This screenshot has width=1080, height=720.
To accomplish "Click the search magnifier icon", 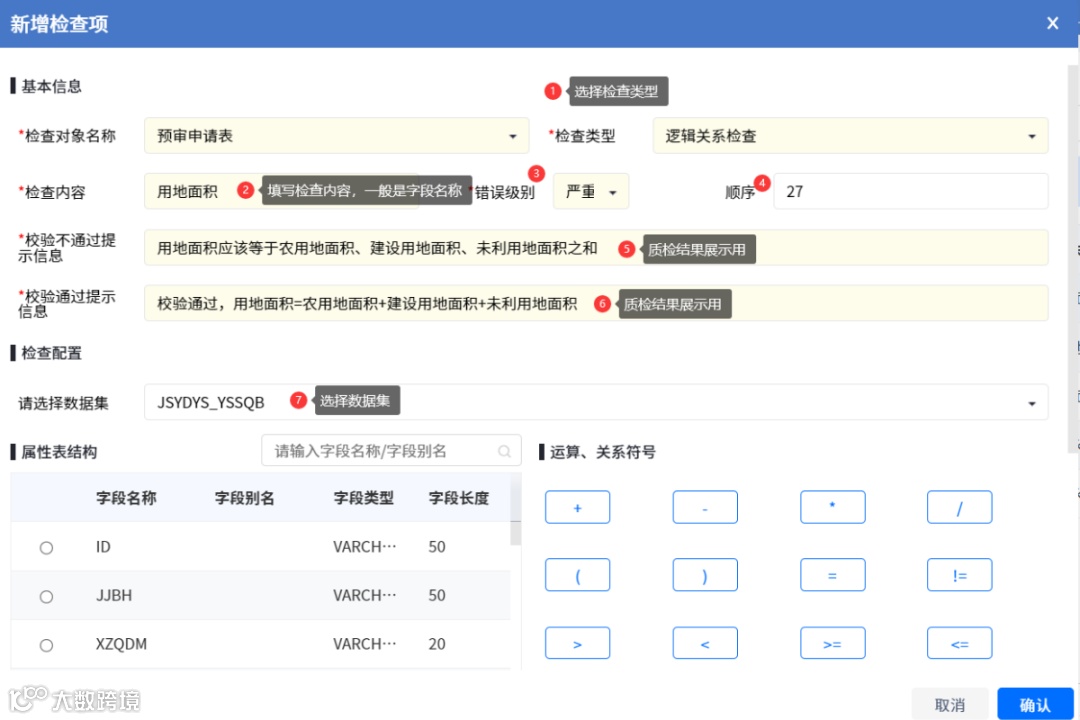I will [504, 451].
